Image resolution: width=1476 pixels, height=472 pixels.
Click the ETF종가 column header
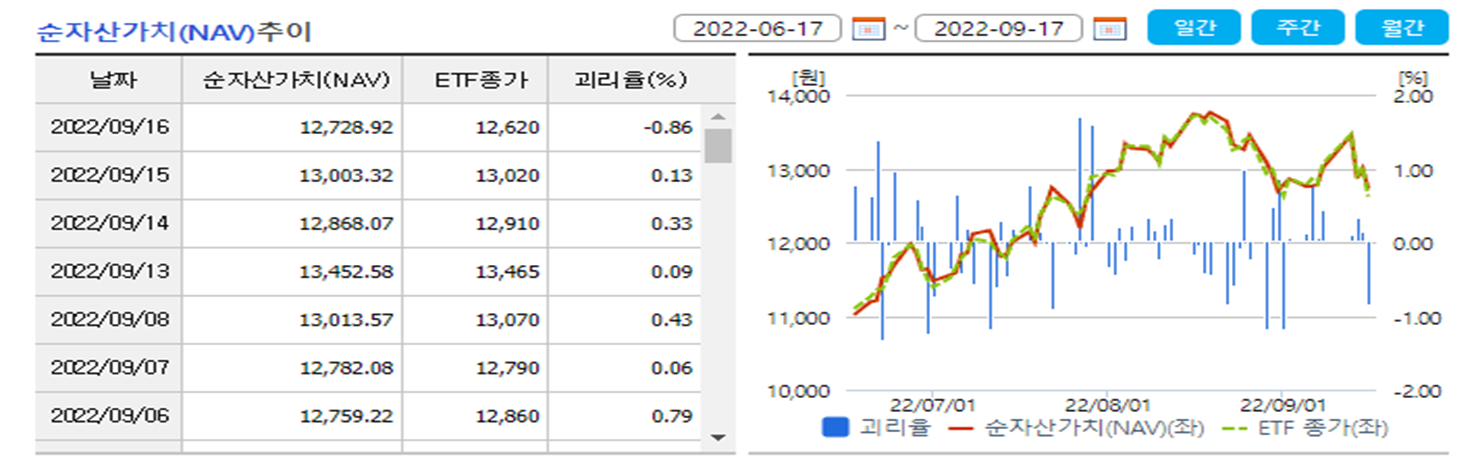coord(475,80)
